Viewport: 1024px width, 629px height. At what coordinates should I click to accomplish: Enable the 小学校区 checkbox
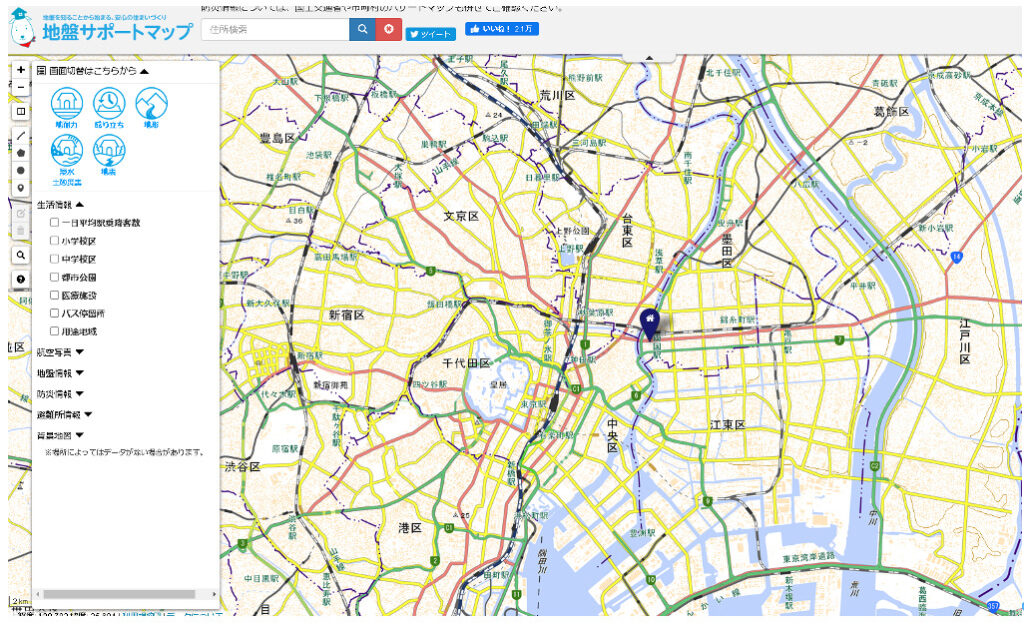(55, 241)
